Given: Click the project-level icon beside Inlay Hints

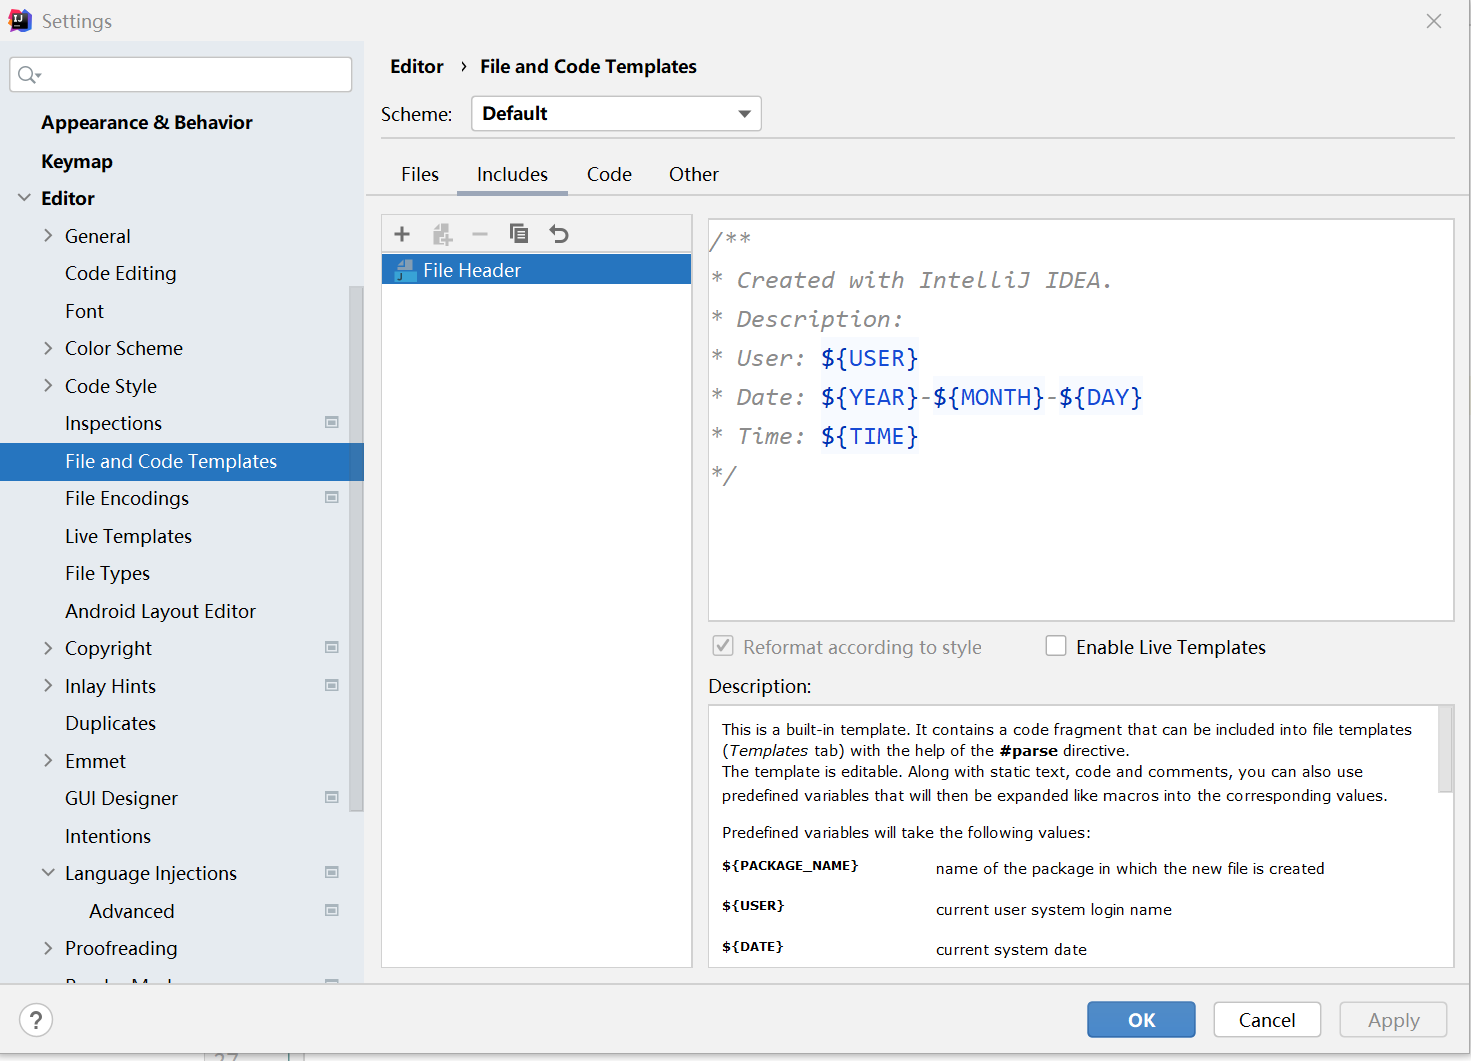Looking at the screenshot, I should coord(332,686).
